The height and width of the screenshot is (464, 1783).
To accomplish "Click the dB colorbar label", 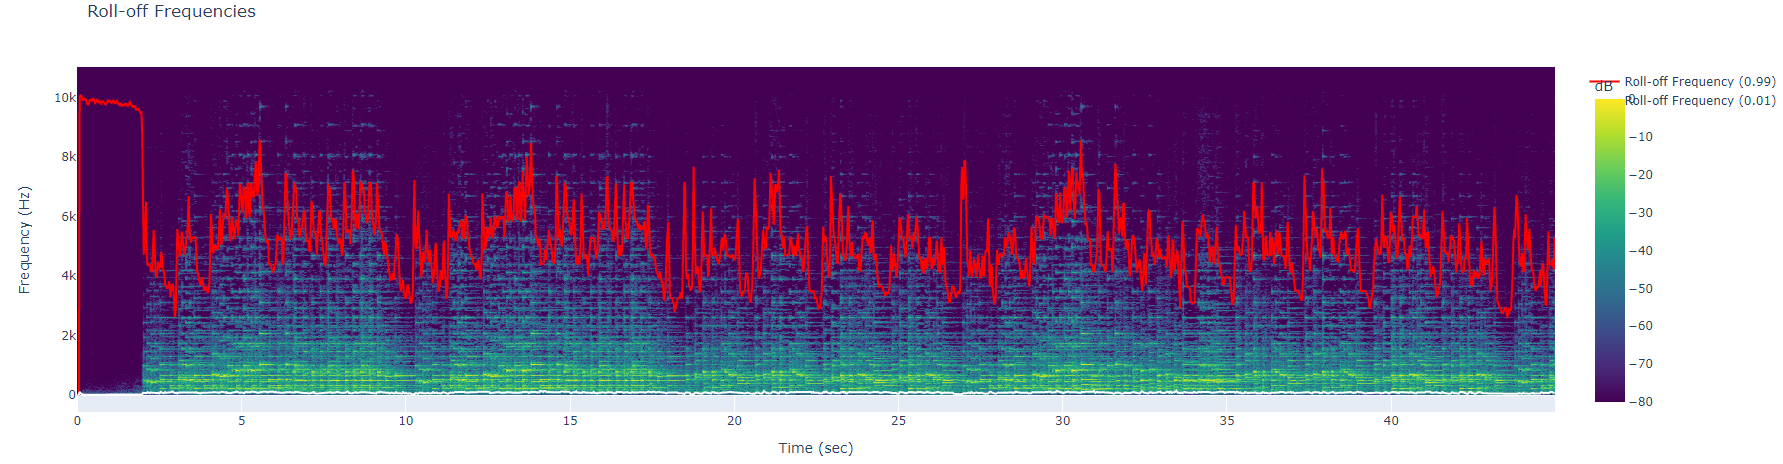I will tap(1603, 88).
